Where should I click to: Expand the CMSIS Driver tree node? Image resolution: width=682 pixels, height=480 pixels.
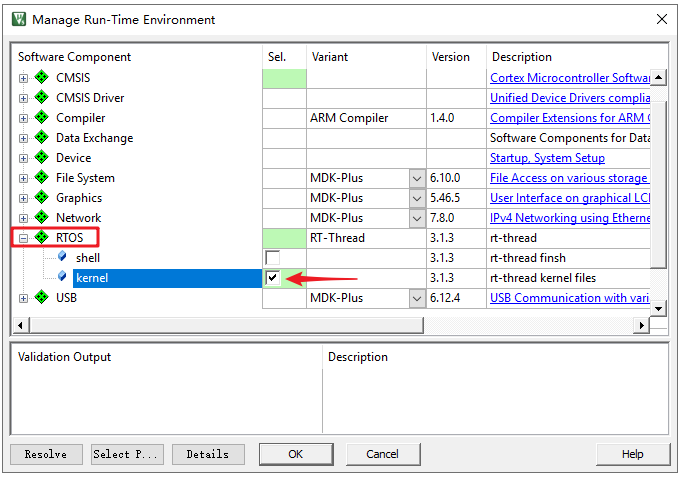point(23,98)
